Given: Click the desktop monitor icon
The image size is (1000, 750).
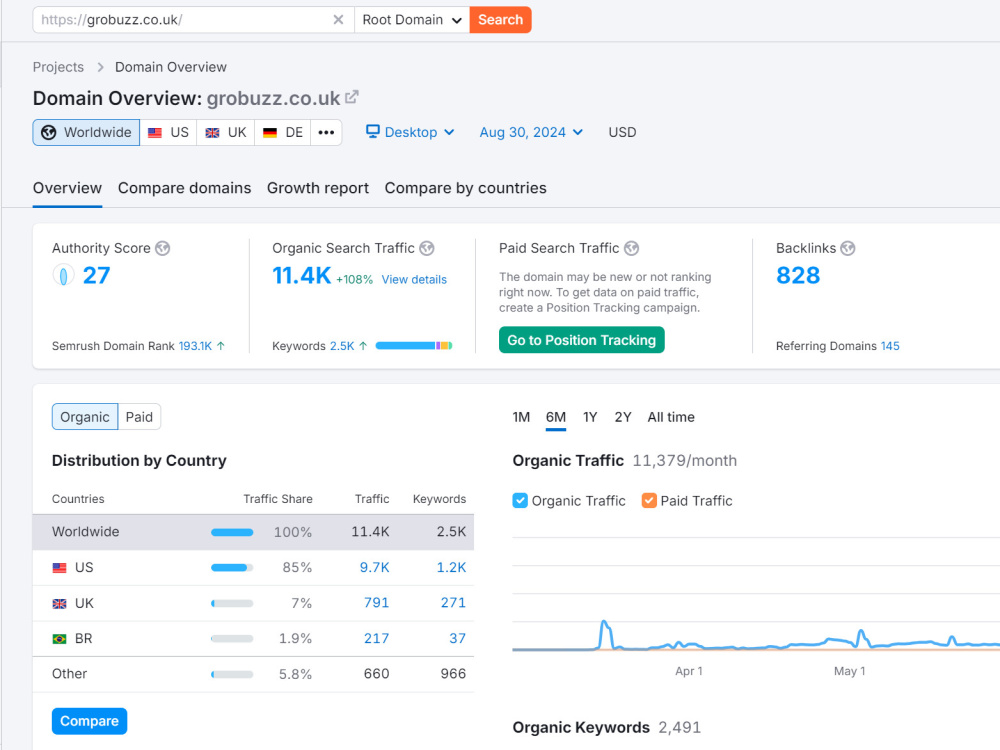Looking at the screenshot, I should (372, 131).
